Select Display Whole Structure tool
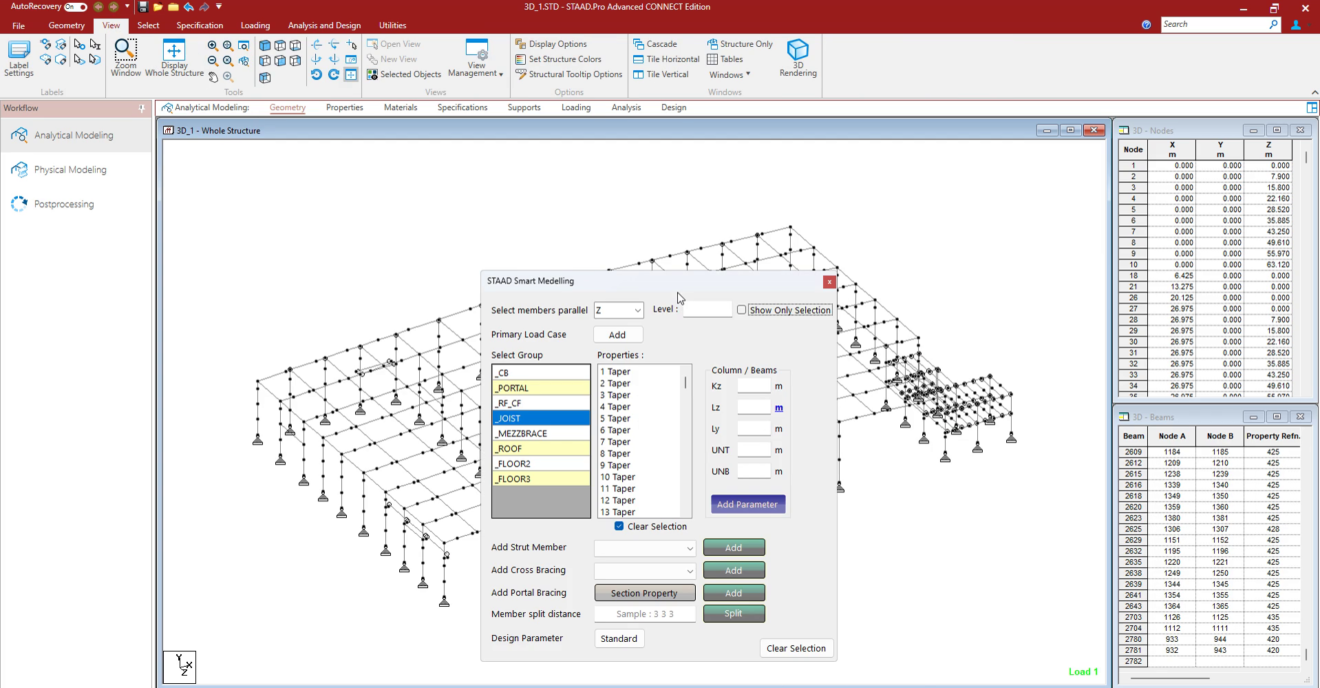This screenshot has width=1320, height=688. click(174, 57)
